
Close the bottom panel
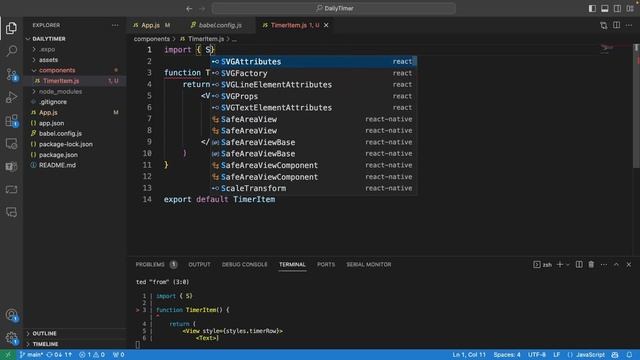(629, 264)
